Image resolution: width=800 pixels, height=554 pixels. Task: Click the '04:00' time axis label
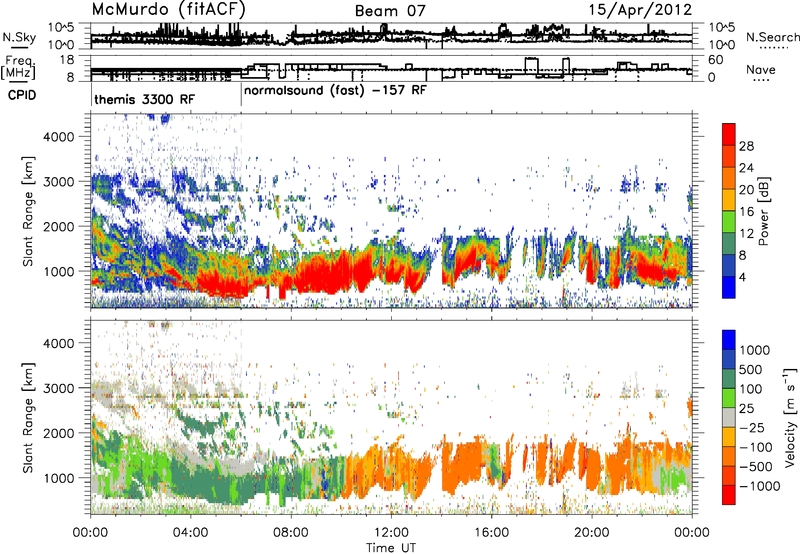click(x=191, y=533)
